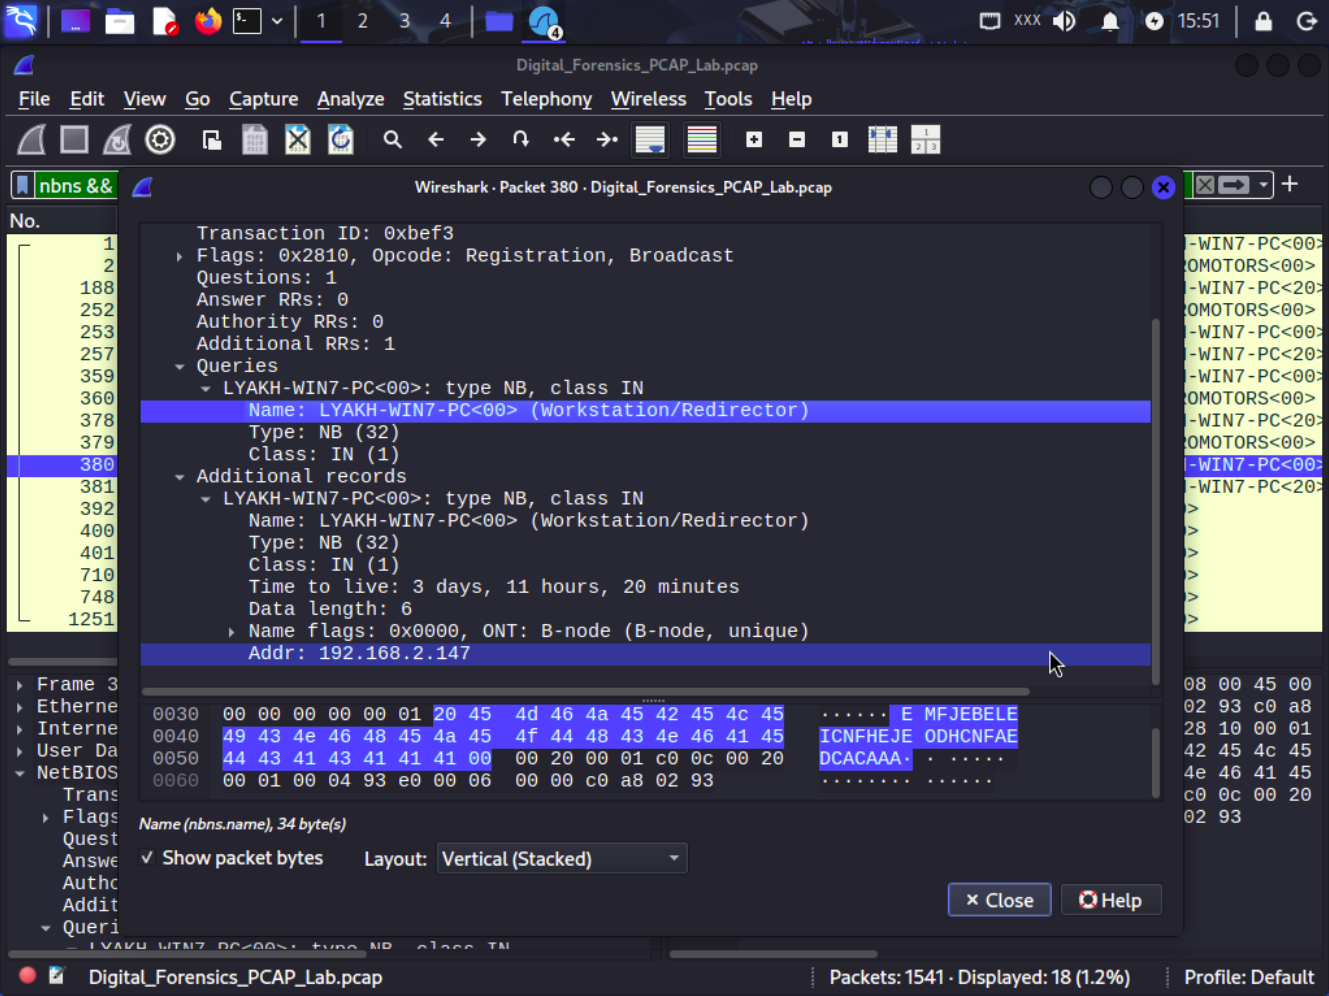Go to previous packet arrow
The width and height of the screenshot is (1329, 996).
coord(436,140)
